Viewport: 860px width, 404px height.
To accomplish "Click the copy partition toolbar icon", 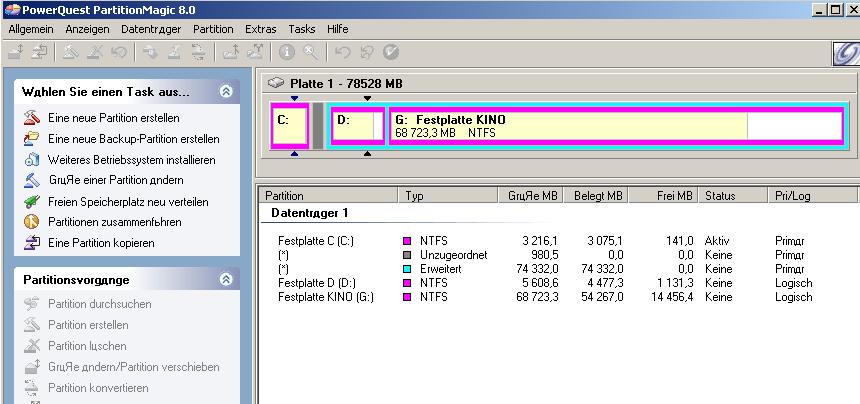I will (x=38, y=52).
